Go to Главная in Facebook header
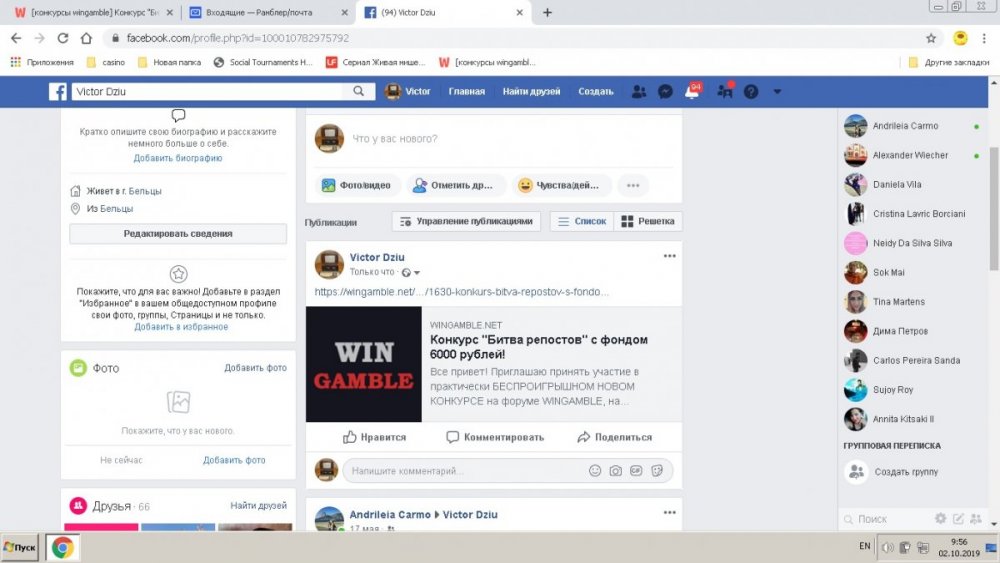 coord(466,91)
